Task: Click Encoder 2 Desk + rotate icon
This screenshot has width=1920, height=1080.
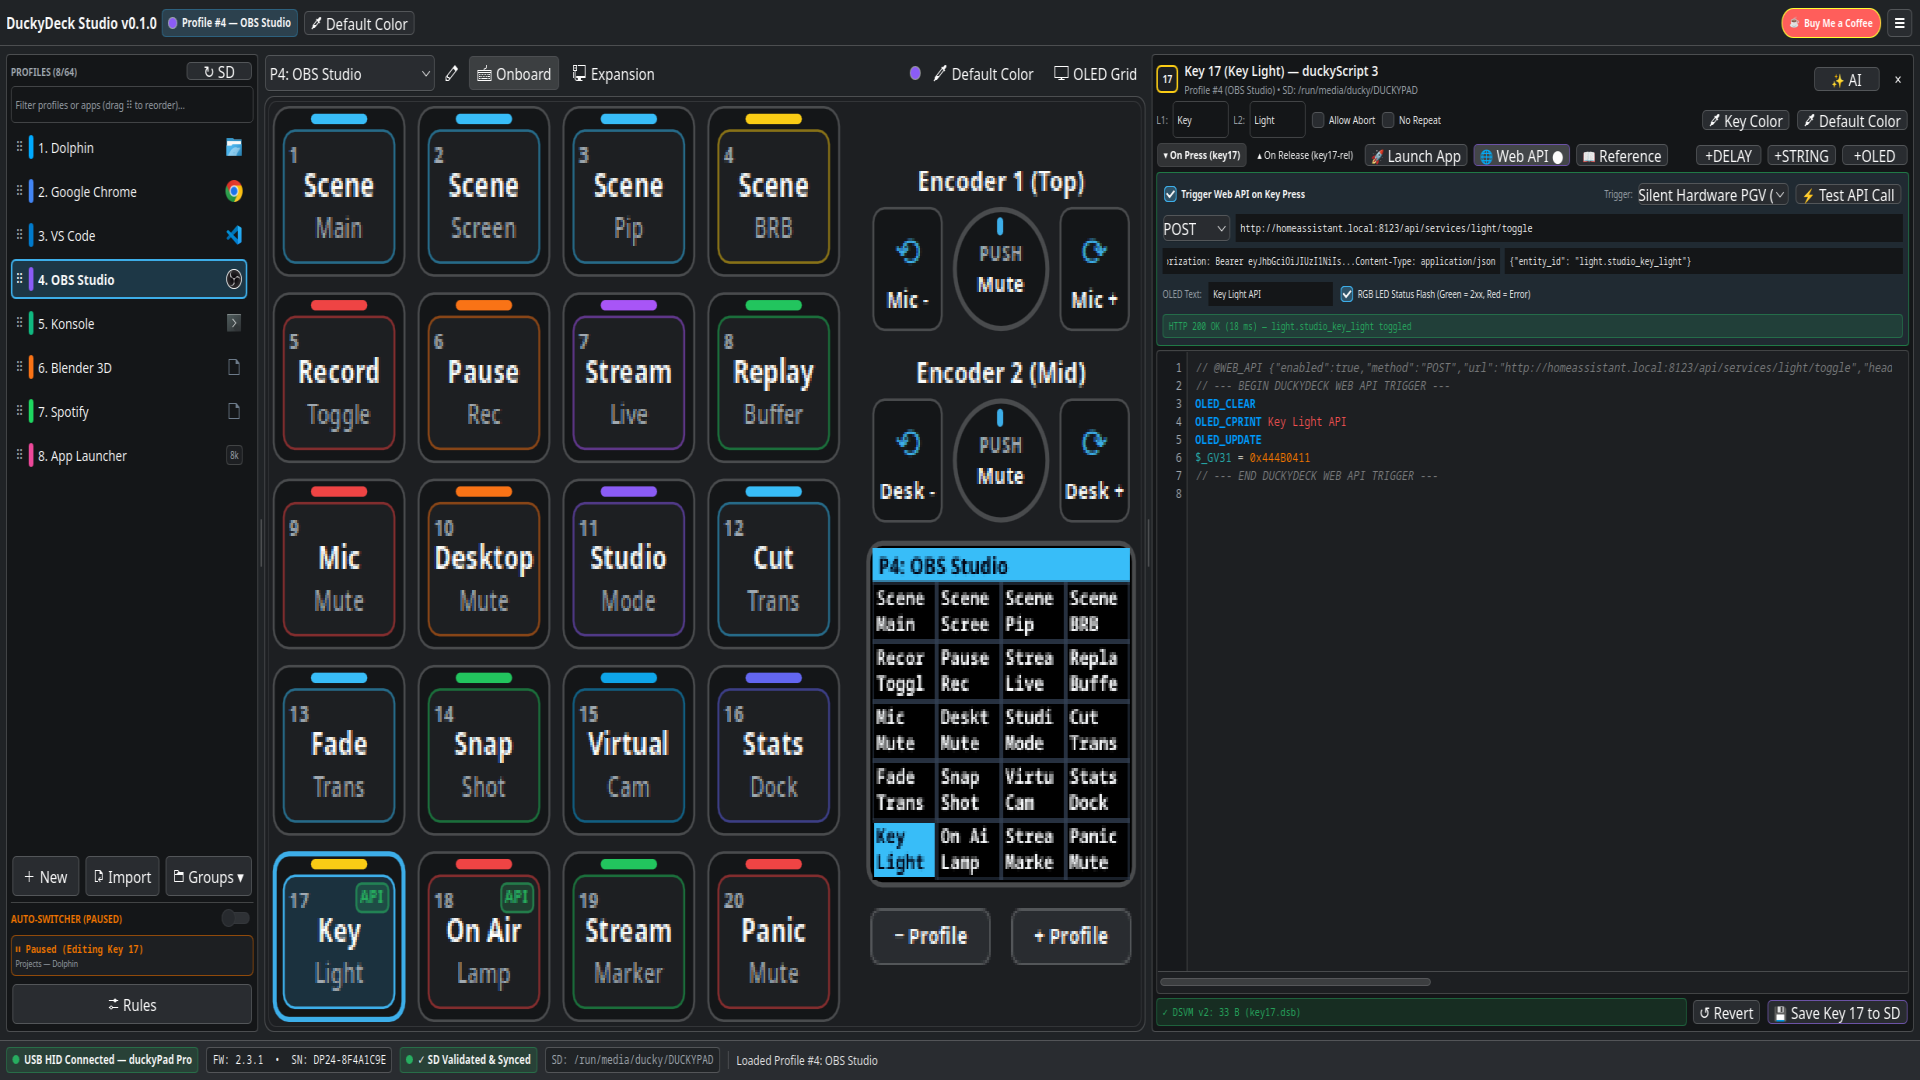Action: tap(1094, 443)
